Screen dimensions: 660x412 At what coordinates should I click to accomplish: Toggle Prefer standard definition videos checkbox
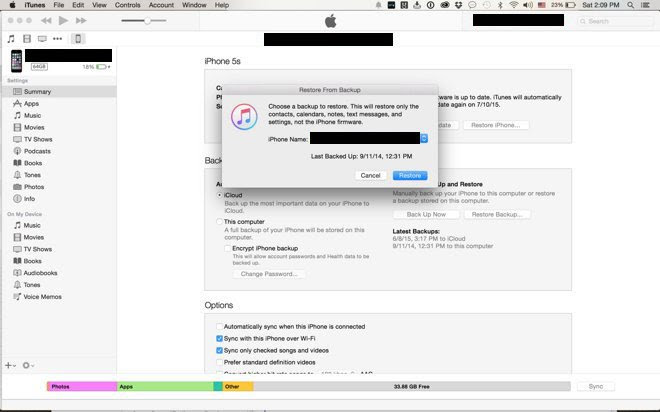click(219, 362)
